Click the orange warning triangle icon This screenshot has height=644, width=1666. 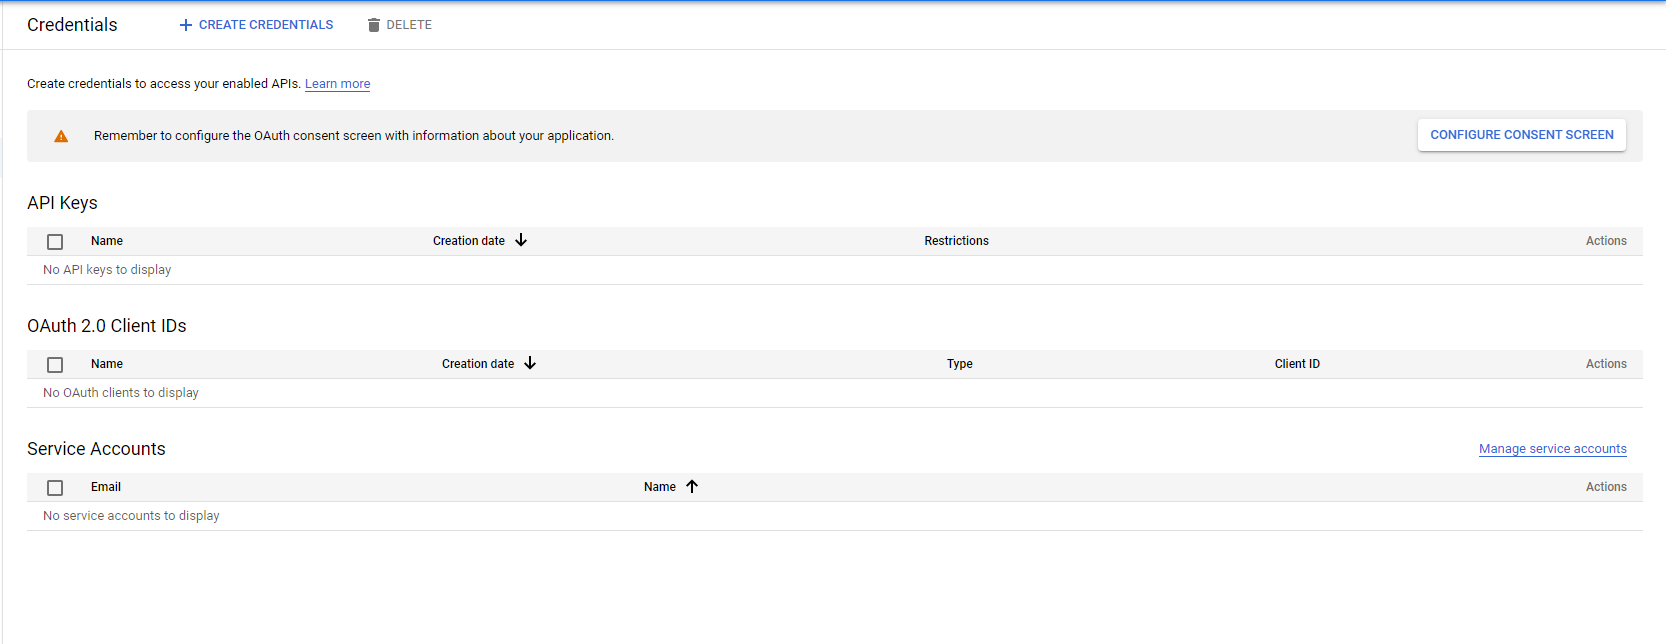click(x=61, y=136)
